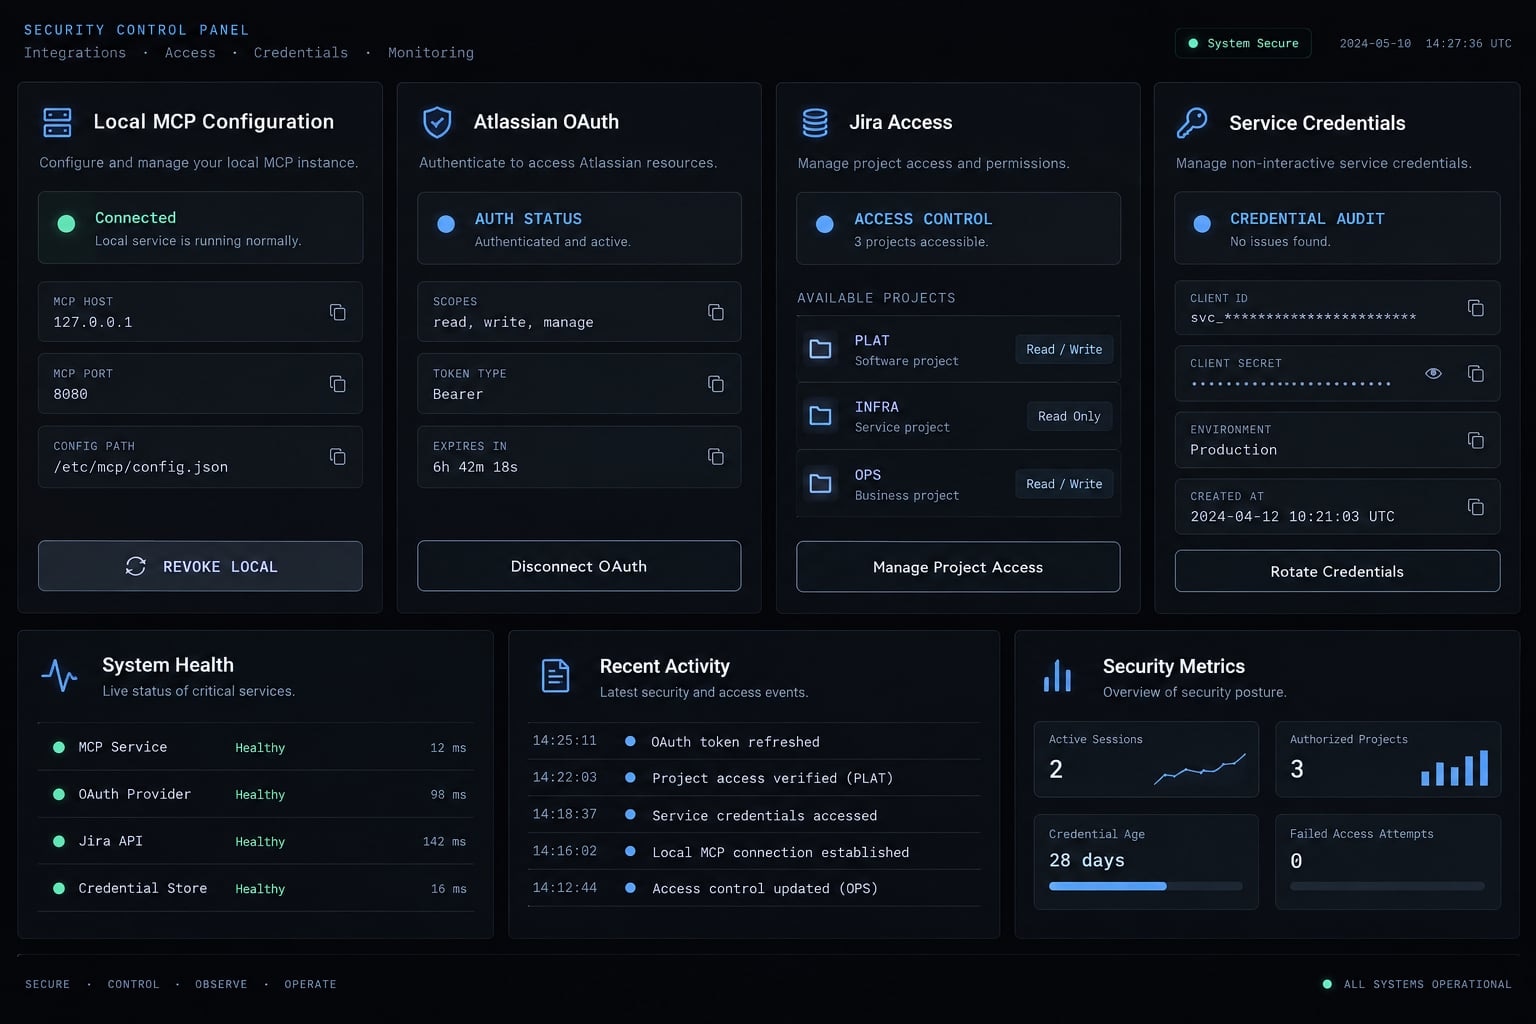Click Disconnect OAuth
The image size is (1536, 1024).
(x=579, y=566)
